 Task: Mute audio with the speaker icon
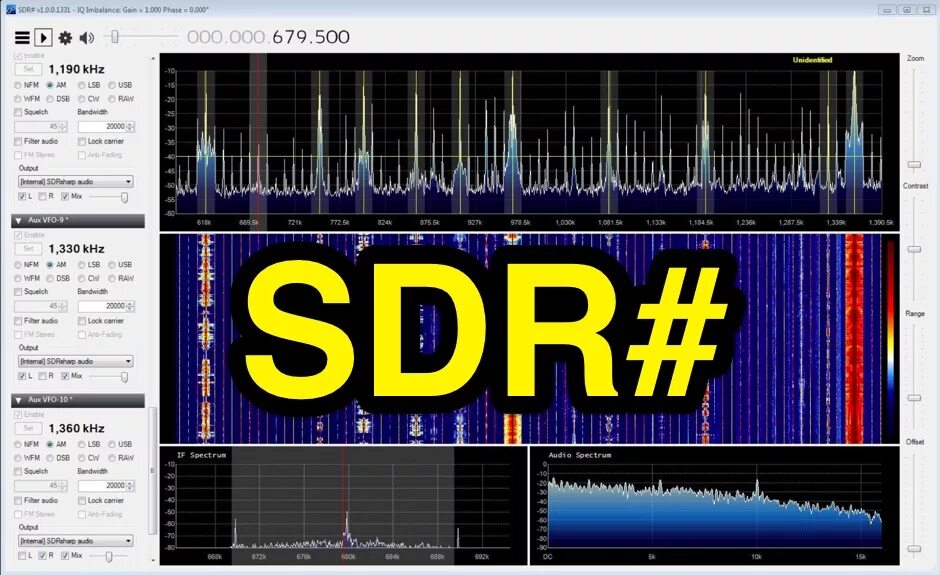[x=87, y=38]
